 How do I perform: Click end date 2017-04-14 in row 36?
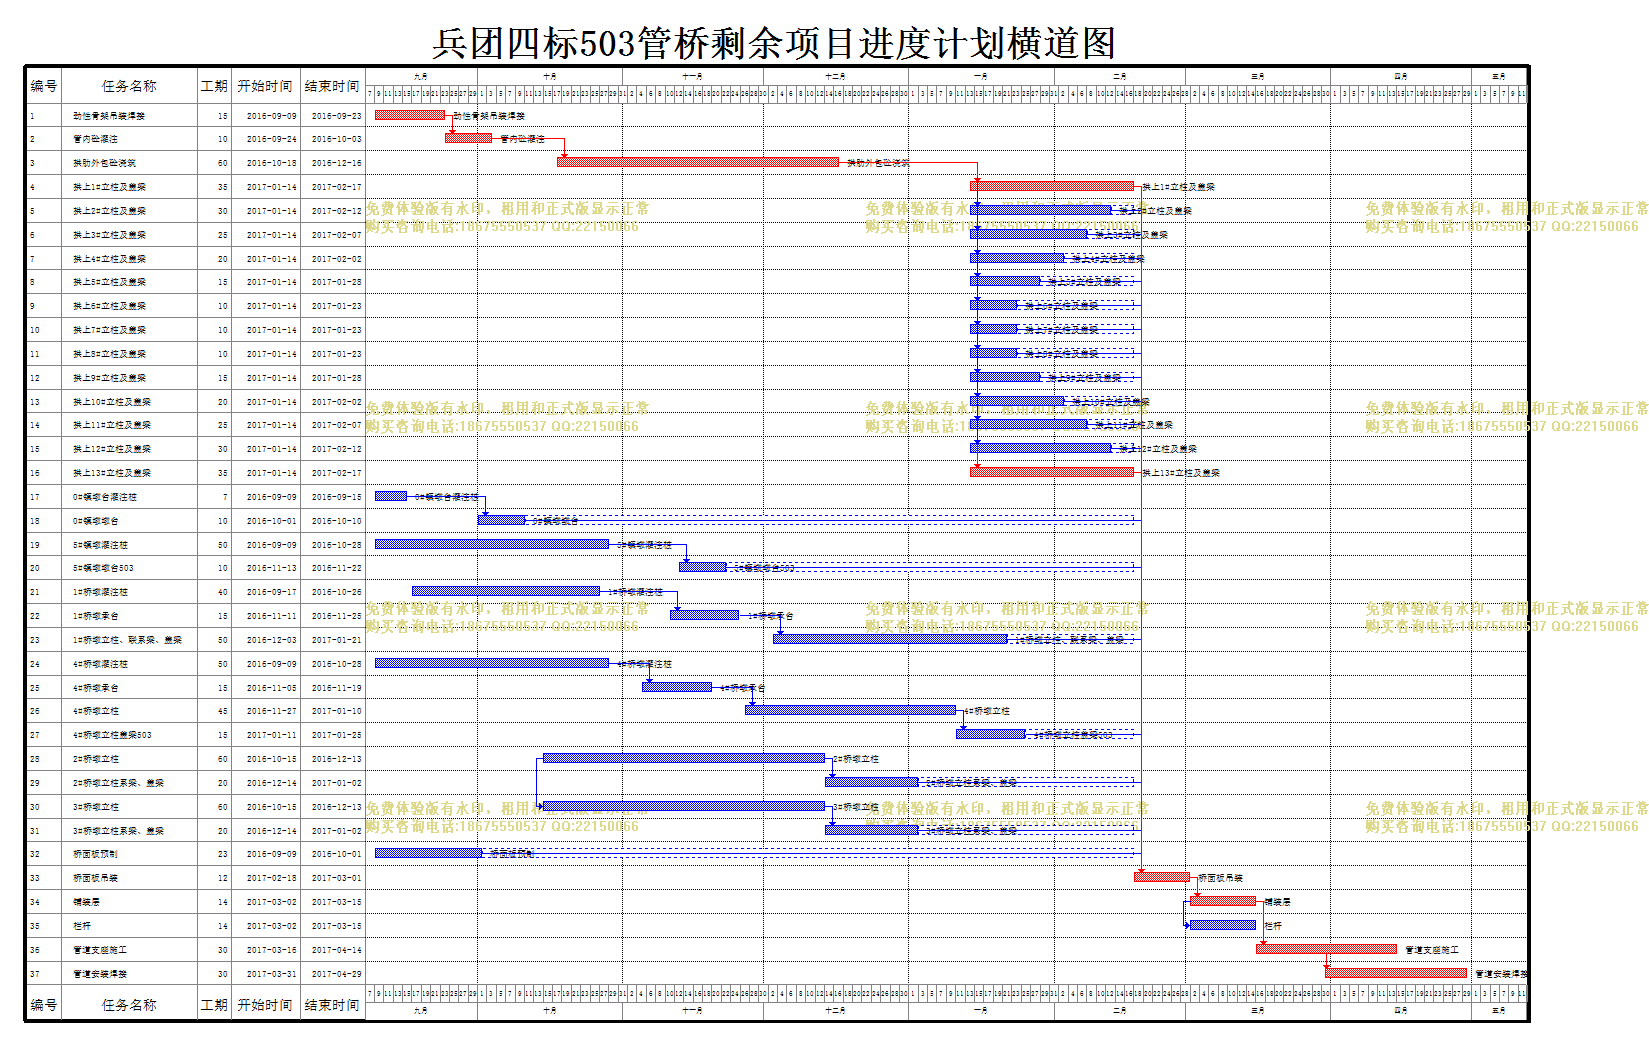coord(337,950)
